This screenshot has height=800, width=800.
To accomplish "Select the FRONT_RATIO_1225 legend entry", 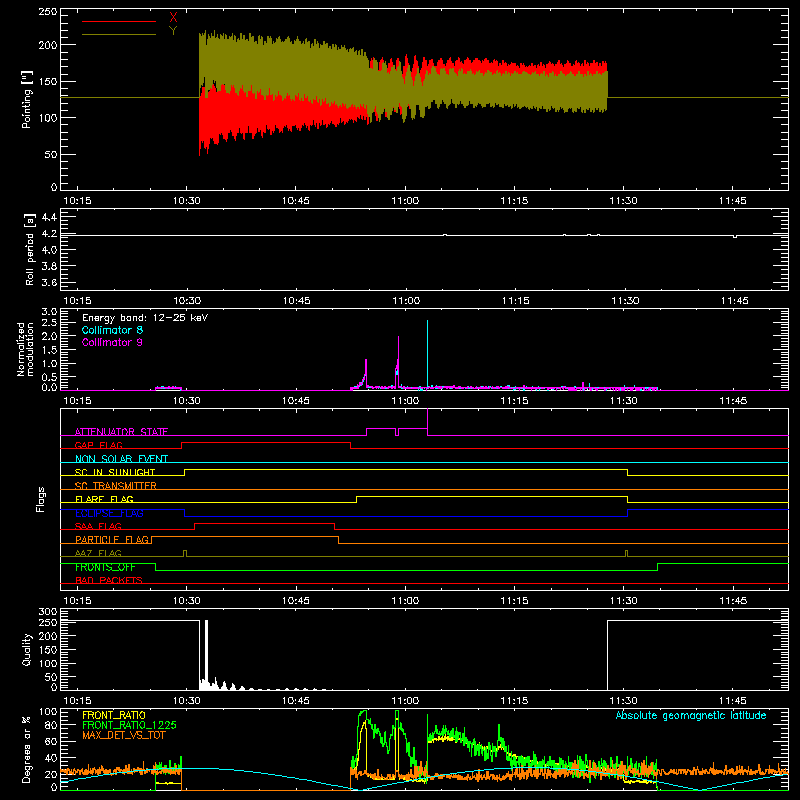I will pos(130,725).
